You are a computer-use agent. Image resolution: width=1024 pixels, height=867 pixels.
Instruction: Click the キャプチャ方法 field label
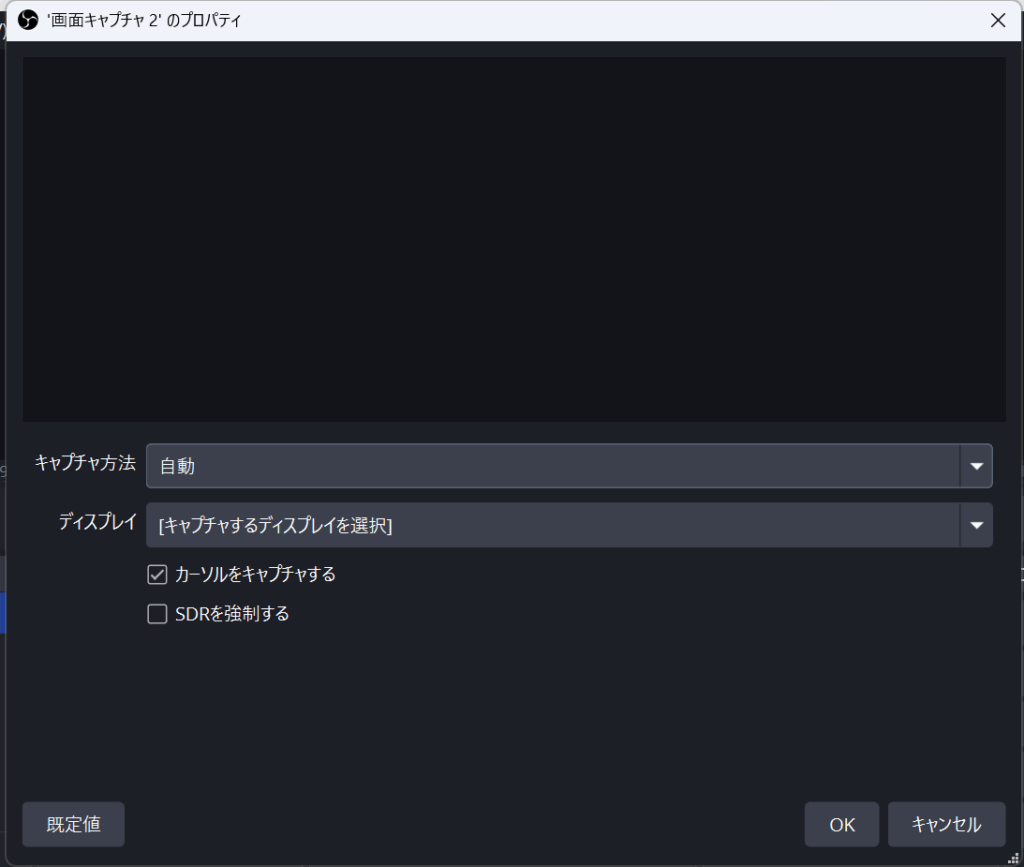pyautogui.click(x=85, y=463)
